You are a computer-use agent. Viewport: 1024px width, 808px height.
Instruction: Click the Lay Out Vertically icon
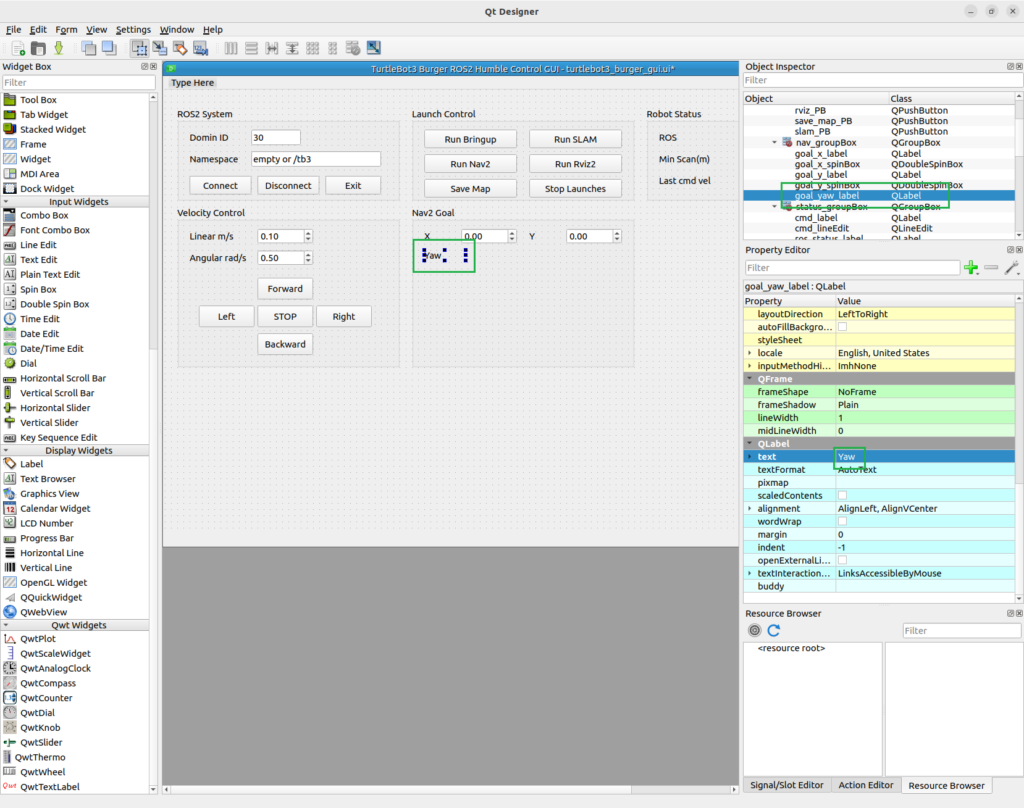click(251, 48)
